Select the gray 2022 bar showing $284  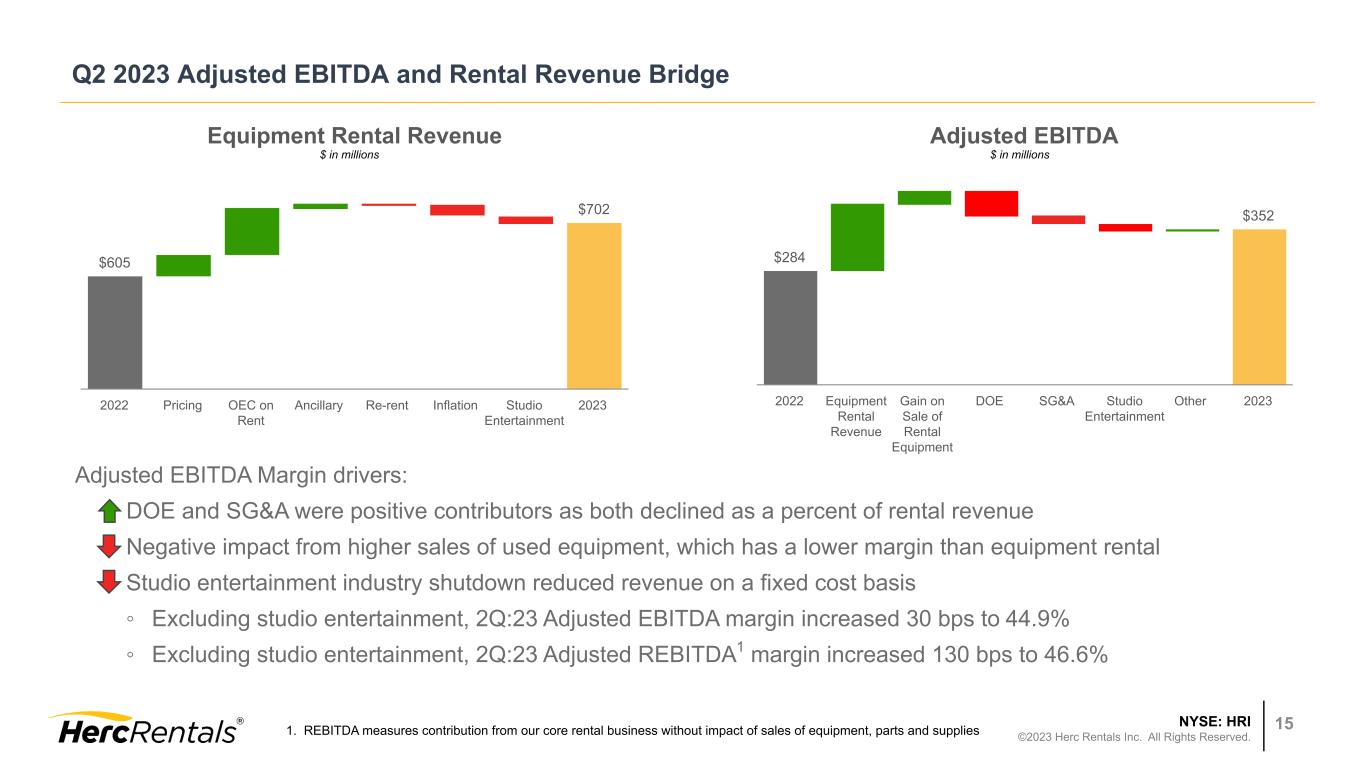[x=790, y=327]
